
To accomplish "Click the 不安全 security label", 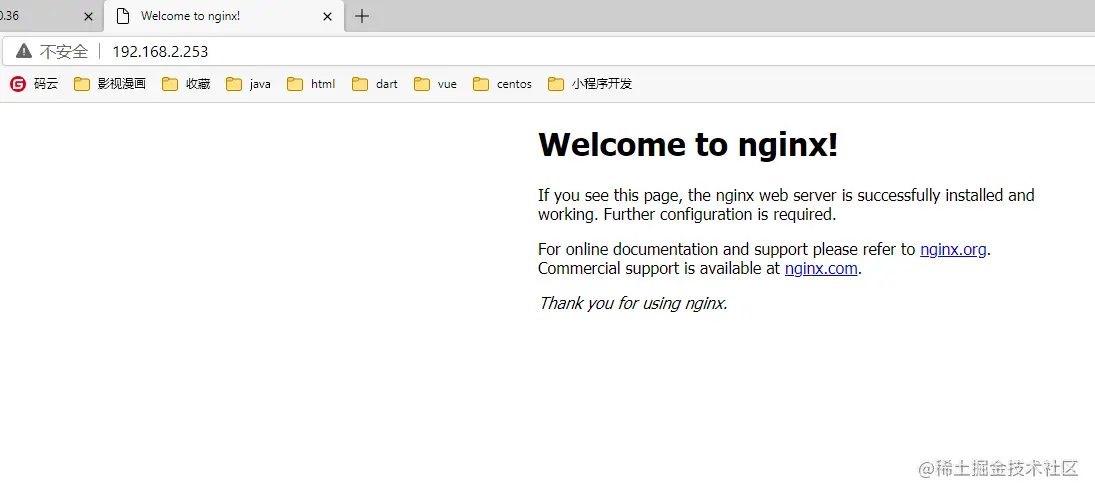I will 64,51.
